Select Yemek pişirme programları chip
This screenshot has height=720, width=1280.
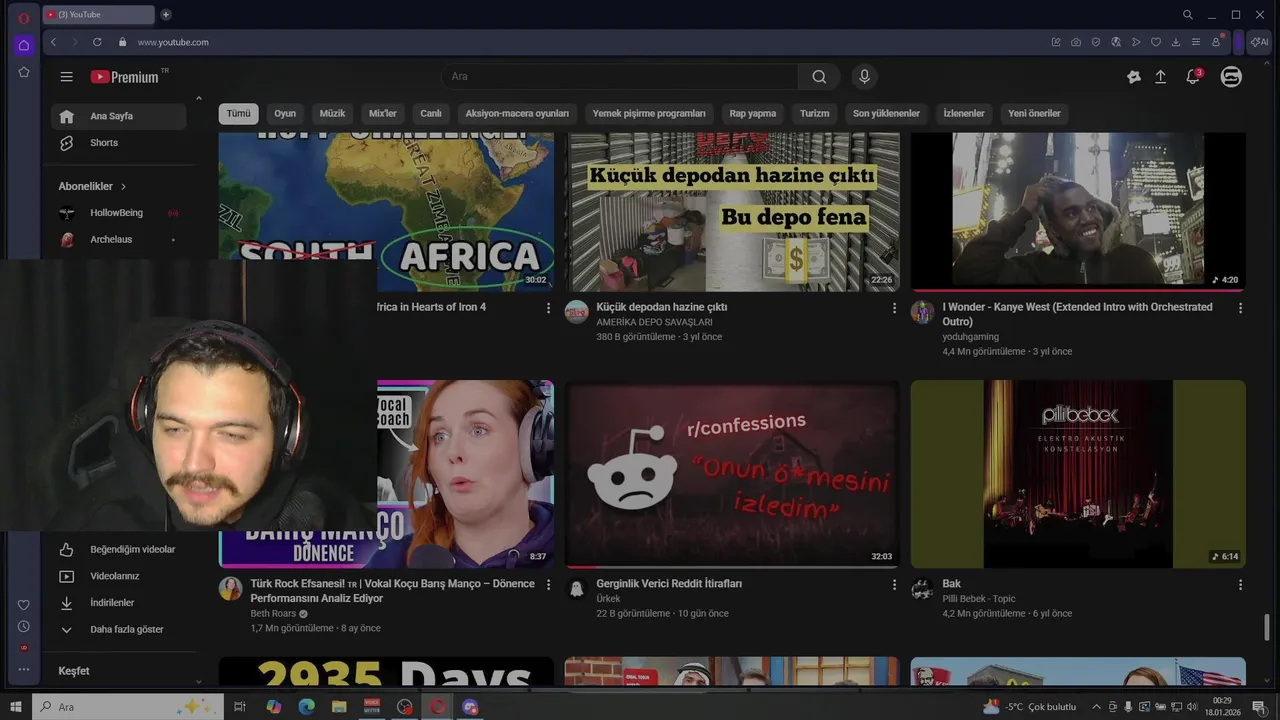click(x=649, y=114)
